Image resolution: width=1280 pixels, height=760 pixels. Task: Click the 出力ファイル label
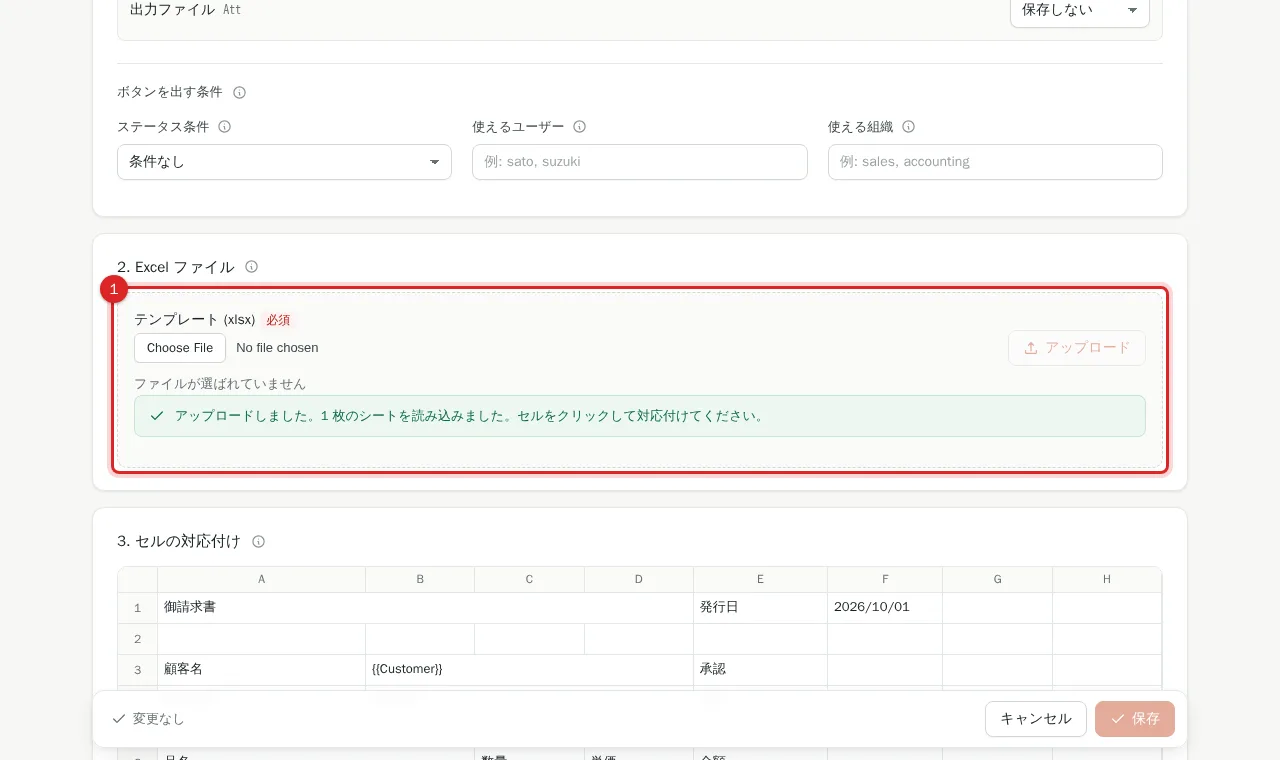pos(172,10)
